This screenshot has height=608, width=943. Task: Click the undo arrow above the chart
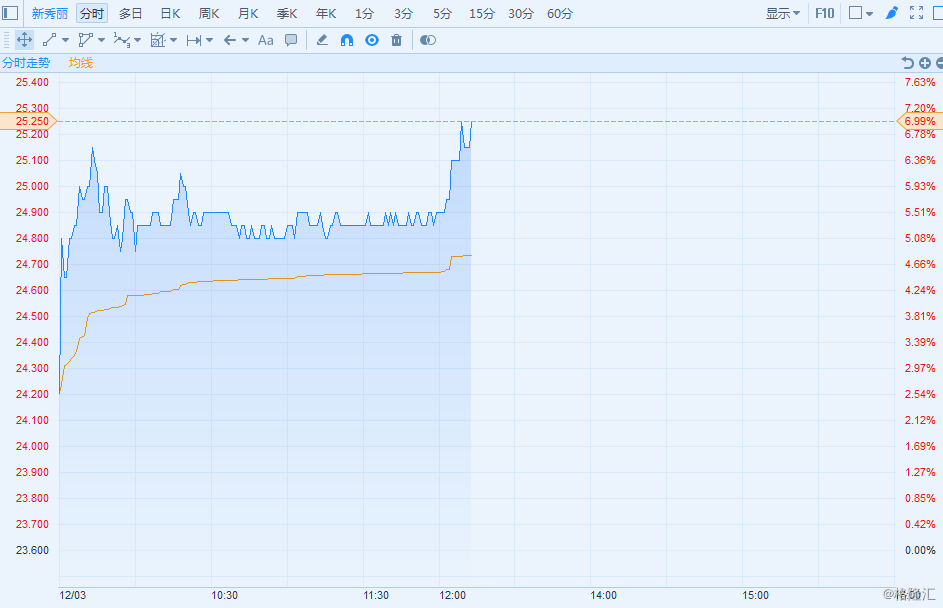click(908, 63)
